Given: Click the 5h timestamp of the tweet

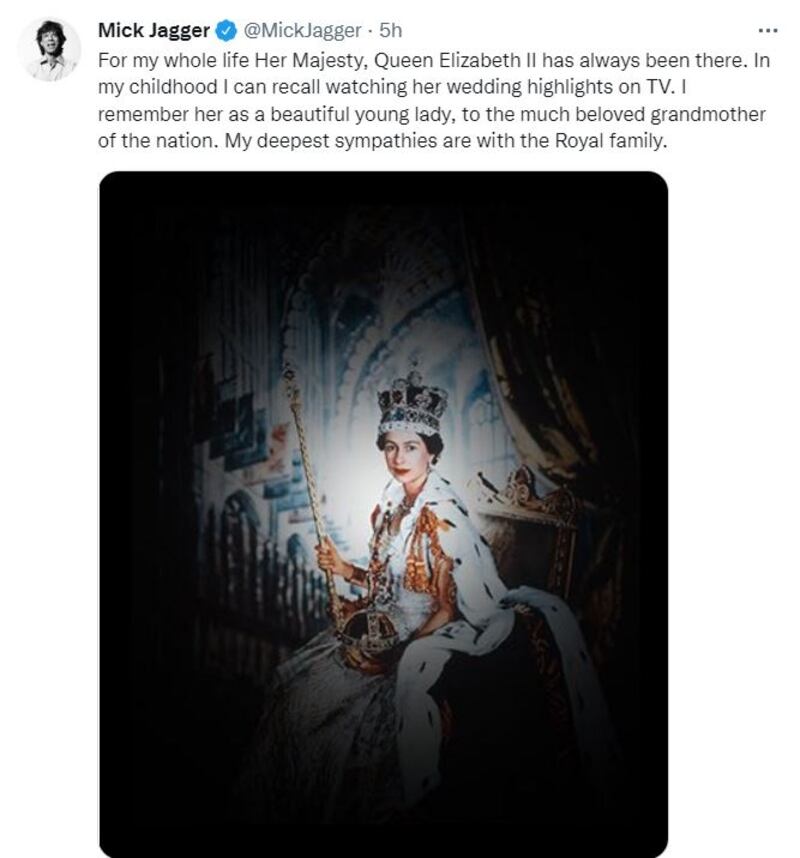Looking at the screenshot, I should click(x=391, y=31).
